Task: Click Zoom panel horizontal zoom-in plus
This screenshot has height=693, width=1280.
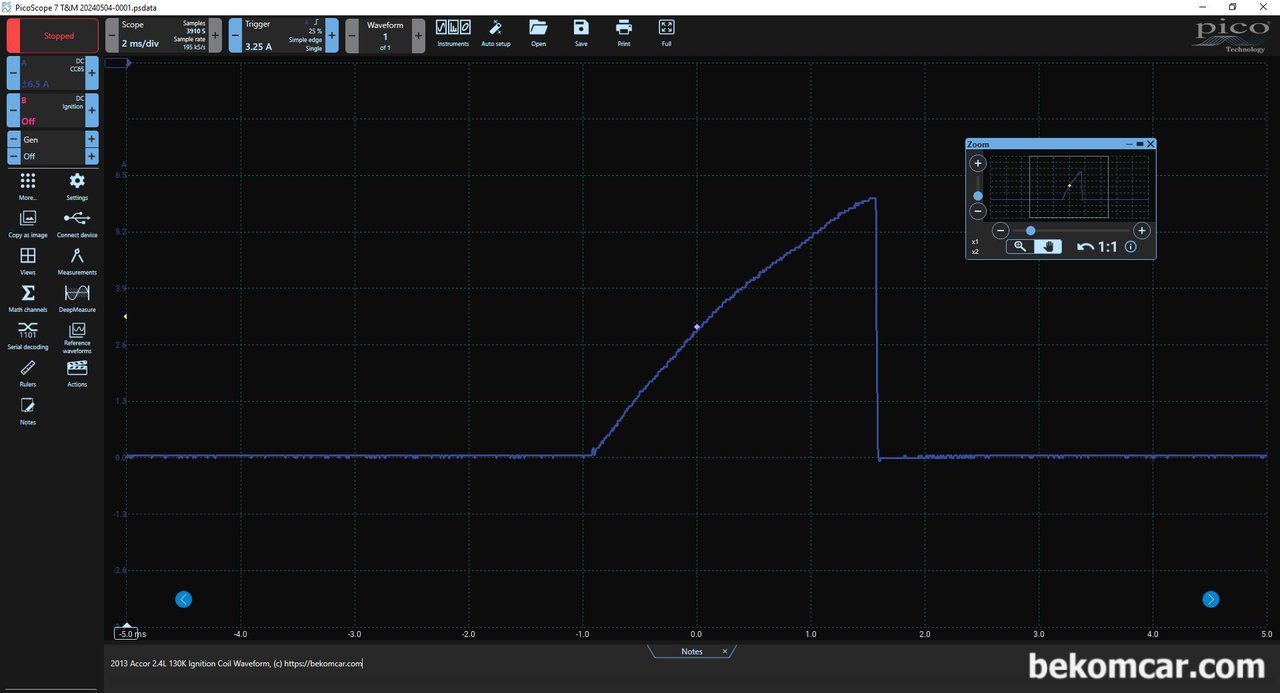Action: pyautogui.click(x=1142, y=230)
